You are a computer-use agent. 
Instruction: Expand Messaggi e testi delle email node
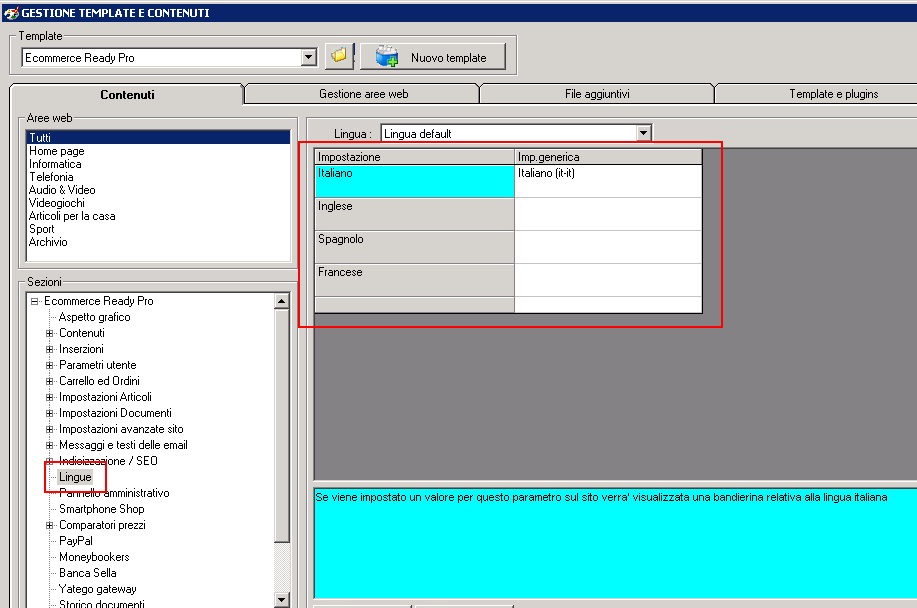[x=50, y=445]
